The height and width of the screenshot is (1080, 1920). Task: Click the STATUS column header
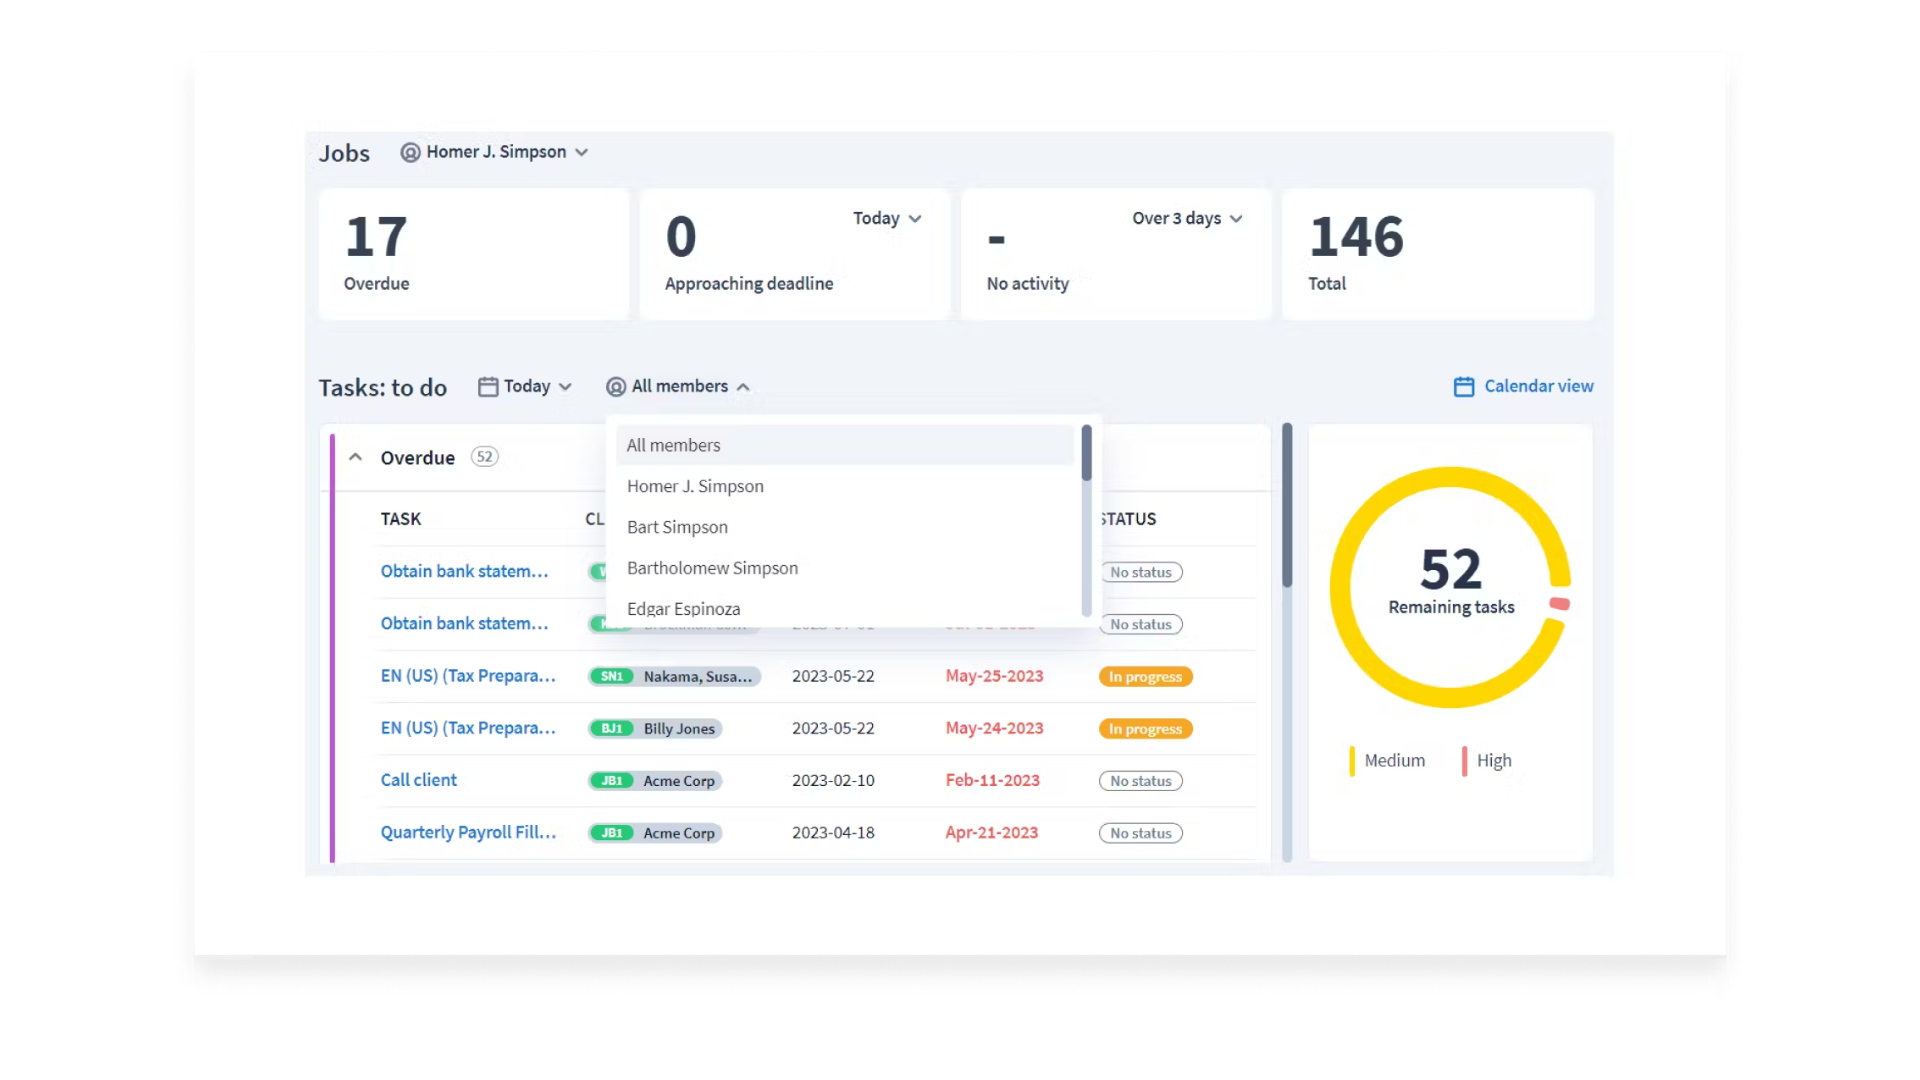coord(1128,519)
